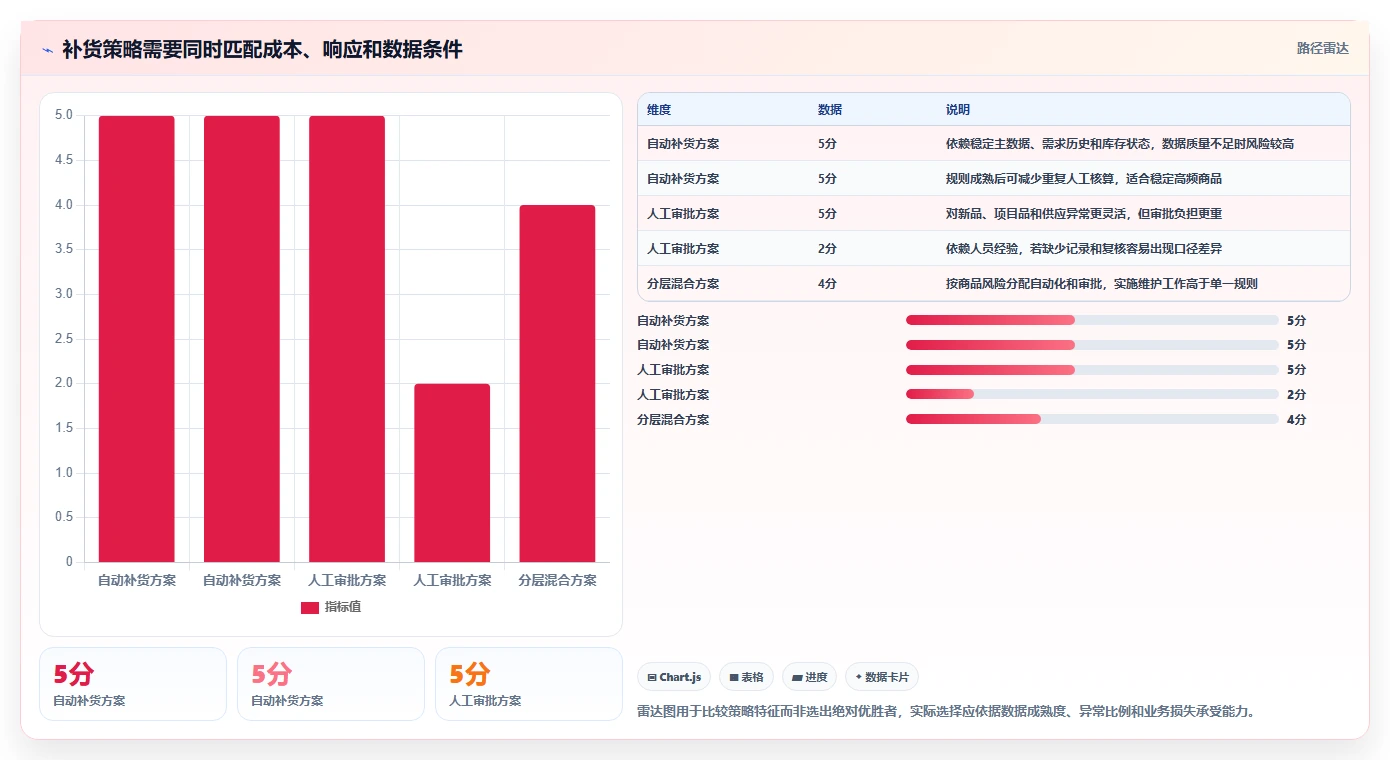Click the 分层混合方案 bar in the chart

(557, 384)
